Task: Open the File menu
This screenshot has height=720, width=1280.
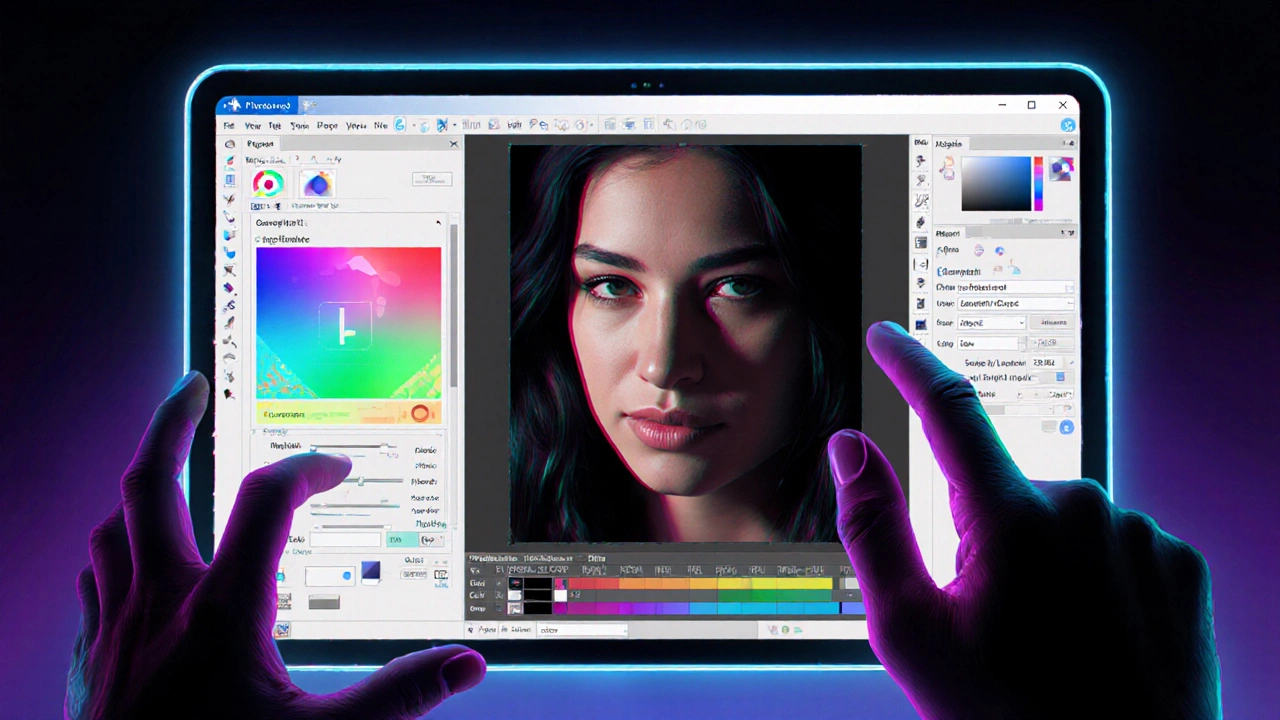Action: 229,126
